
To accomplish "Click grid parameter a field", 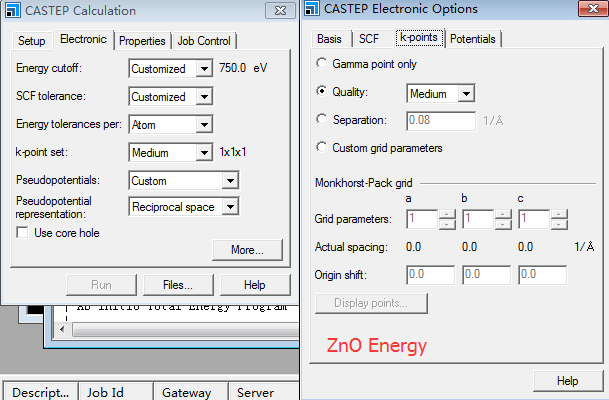I will [x=422, y=219].
